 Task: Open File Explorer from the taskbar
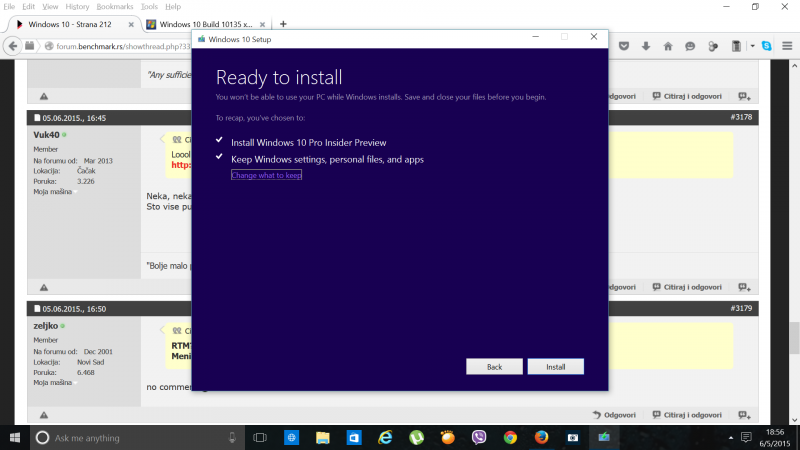coord(322,438)
